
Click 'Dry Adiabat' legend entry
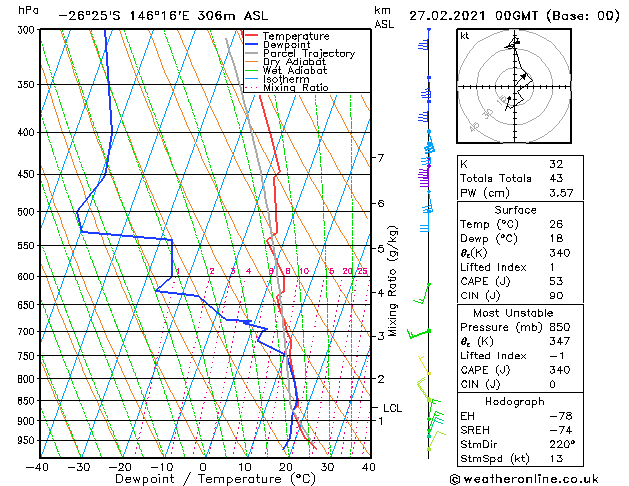(294, 62)
